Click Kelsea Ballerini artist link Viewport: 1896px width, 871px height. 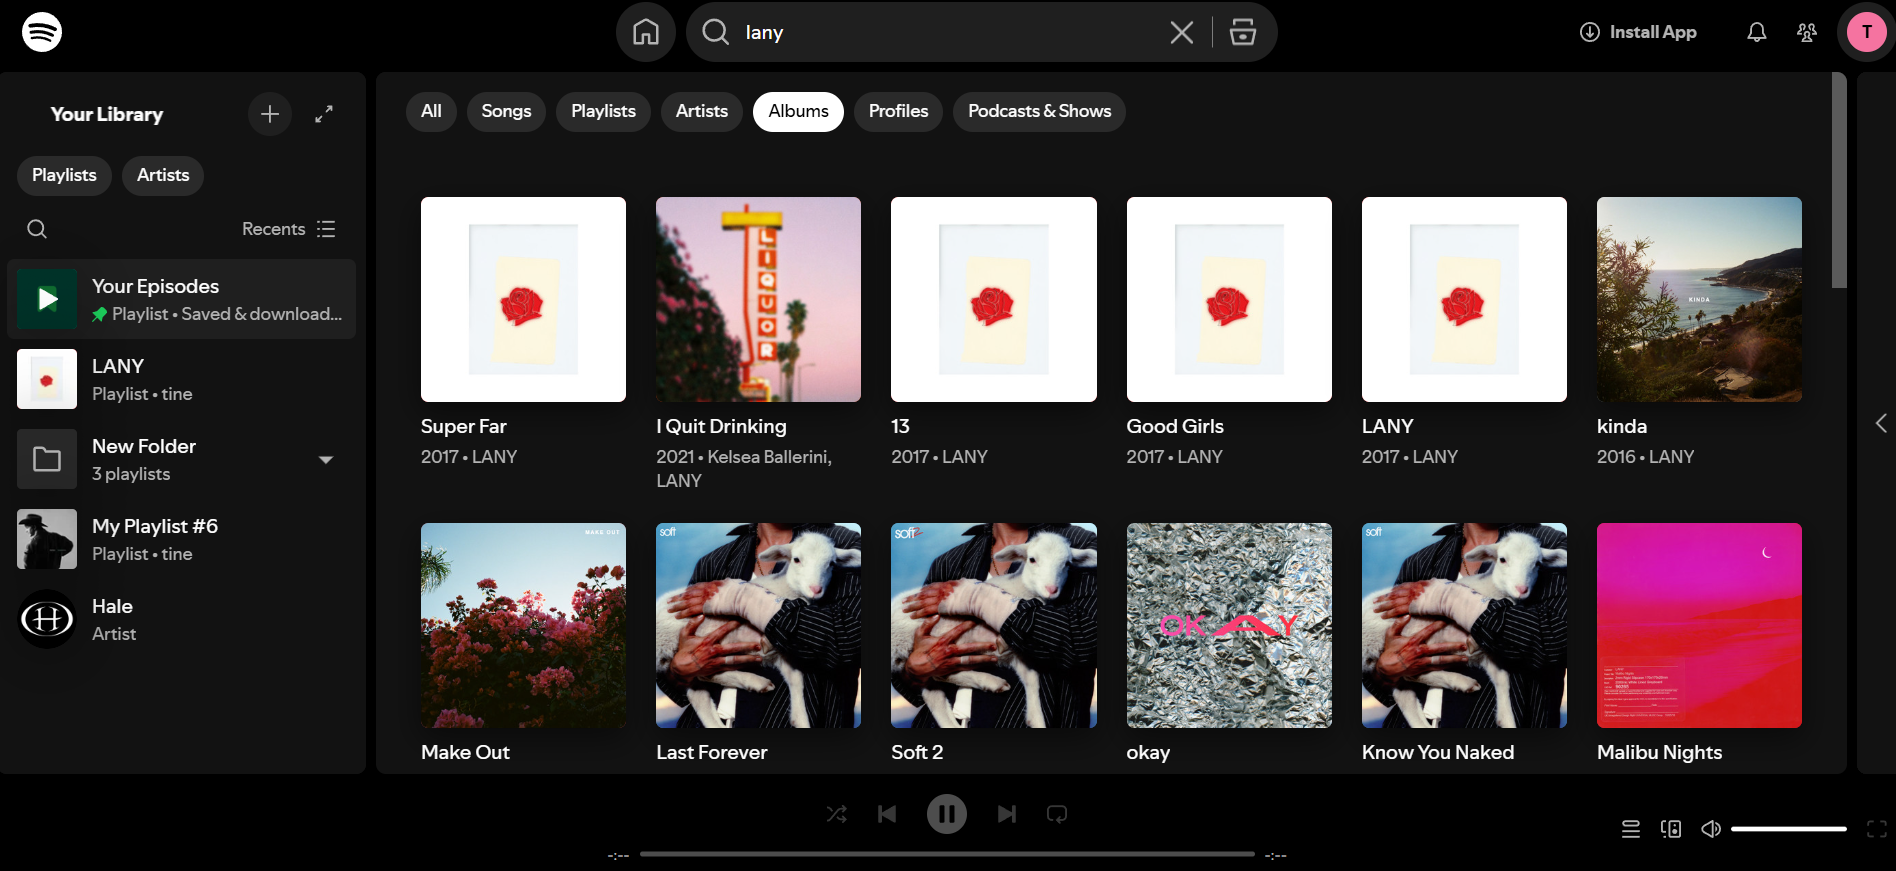click(x=768, y=457)
